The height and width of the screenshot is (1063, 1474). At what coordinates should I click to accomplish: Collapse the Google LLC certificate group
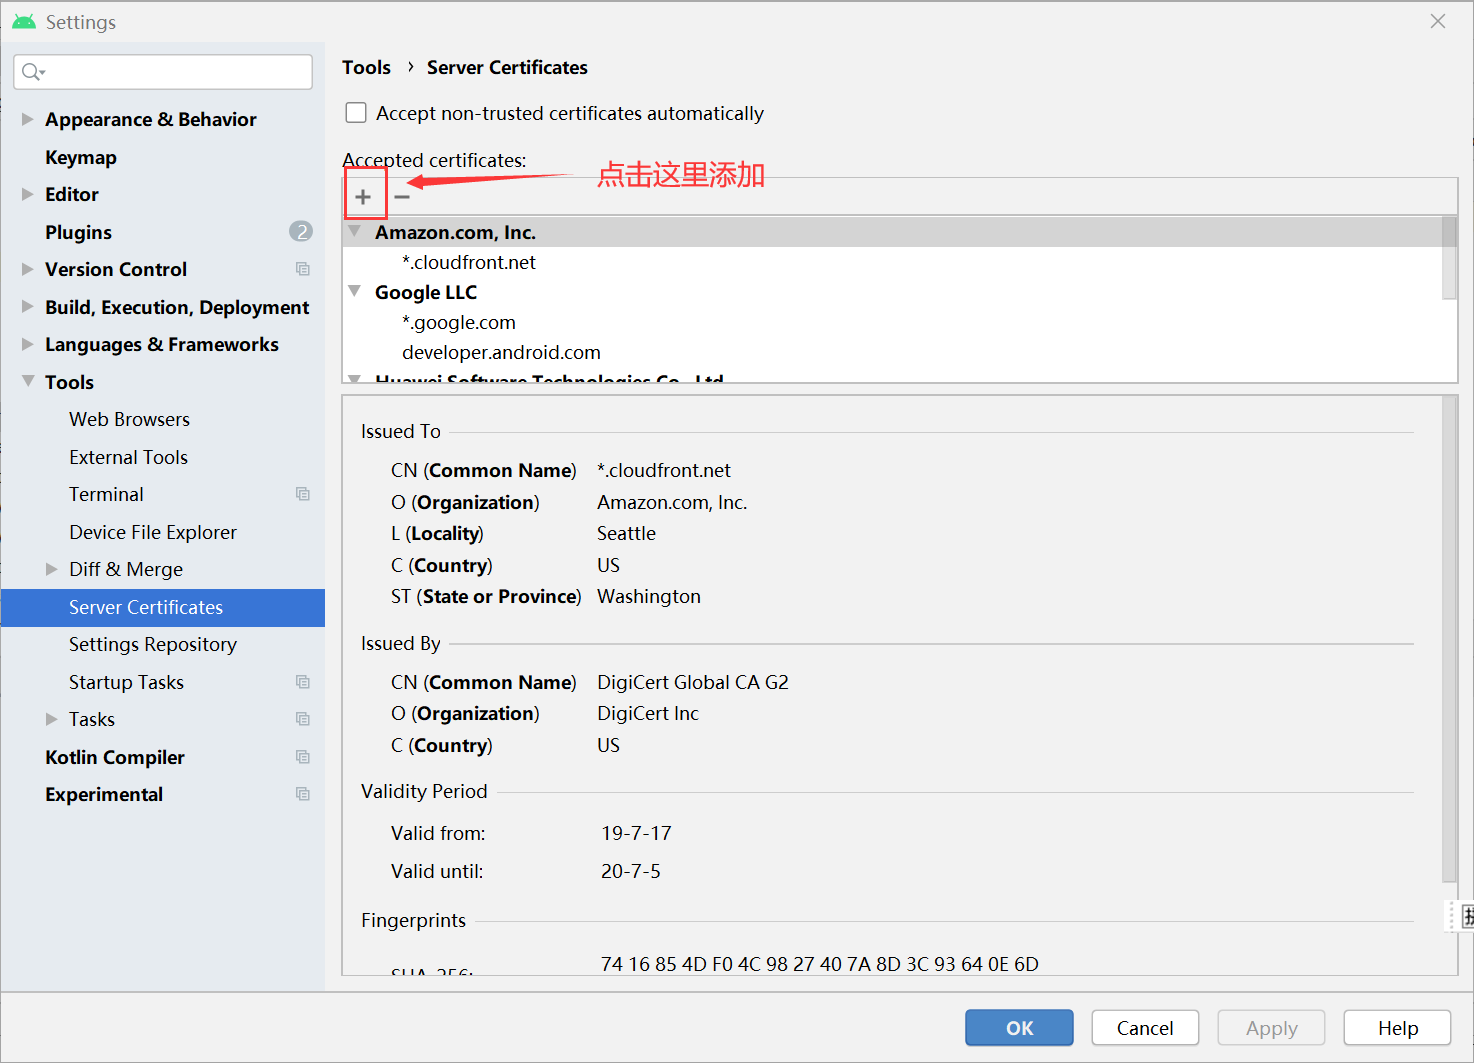click(355, 291)
